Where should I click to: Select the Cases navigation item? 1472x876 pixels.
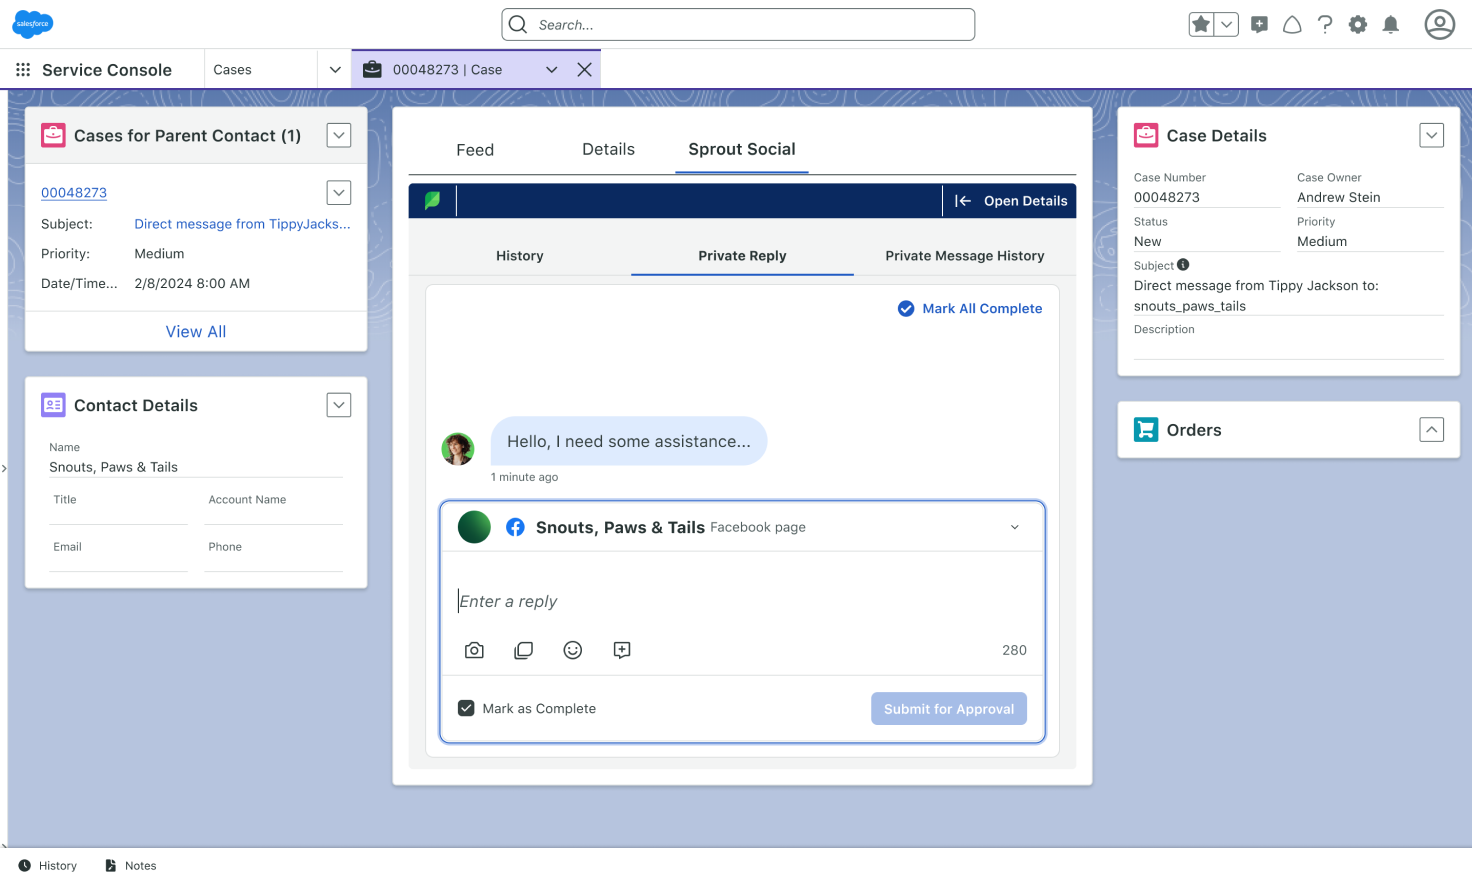click(232, 70)
